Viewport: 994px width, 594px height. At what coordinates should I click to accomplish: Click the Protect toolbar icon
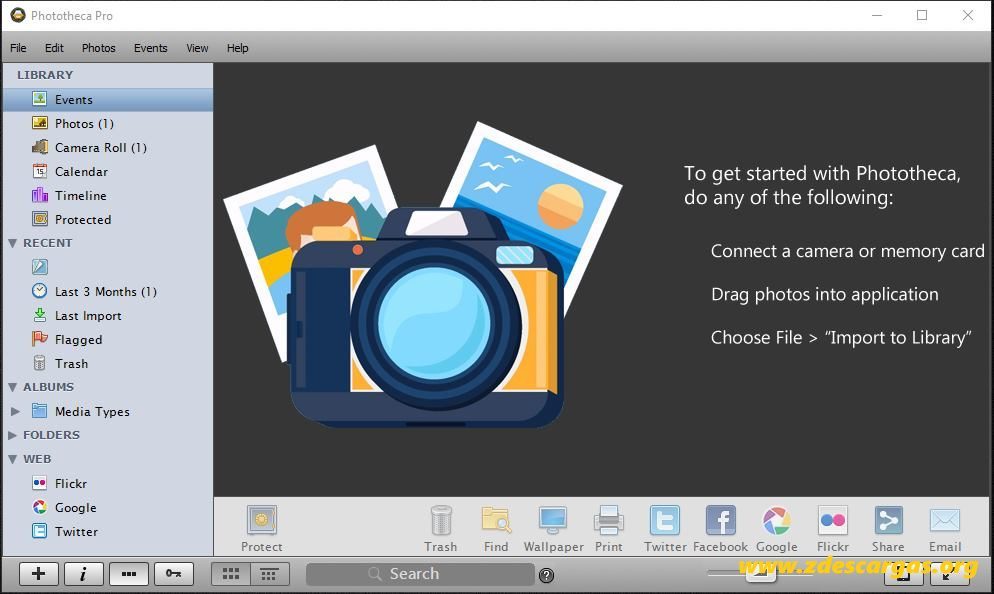pyautogui.click(x=262, y=521)
